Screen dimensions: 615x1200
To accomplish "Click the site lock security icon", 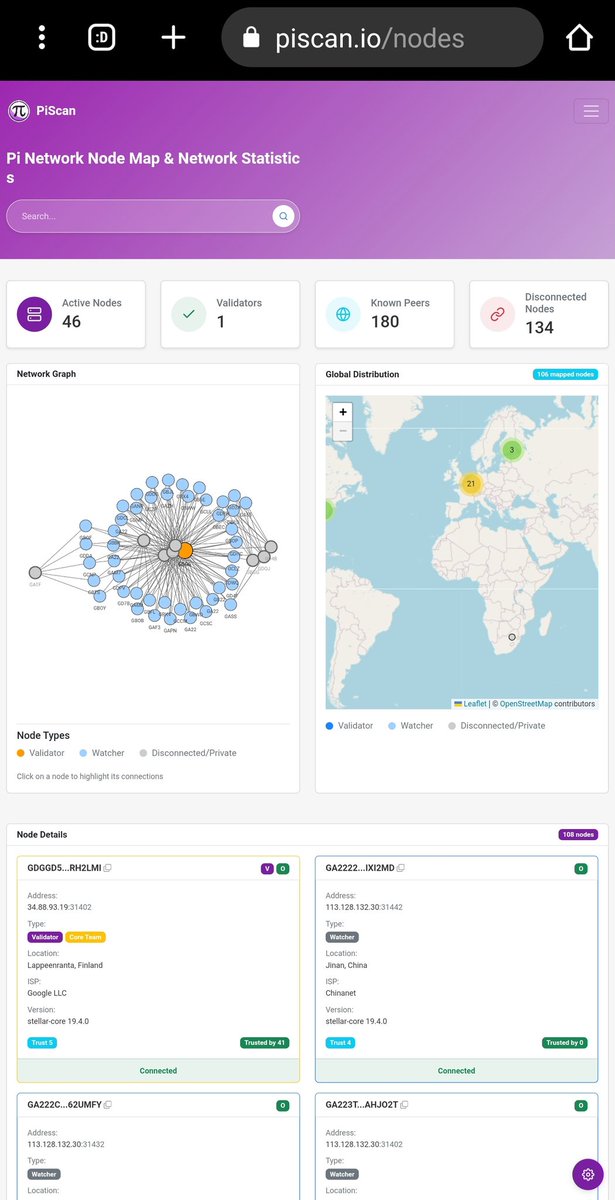I will tap(251, 39).
